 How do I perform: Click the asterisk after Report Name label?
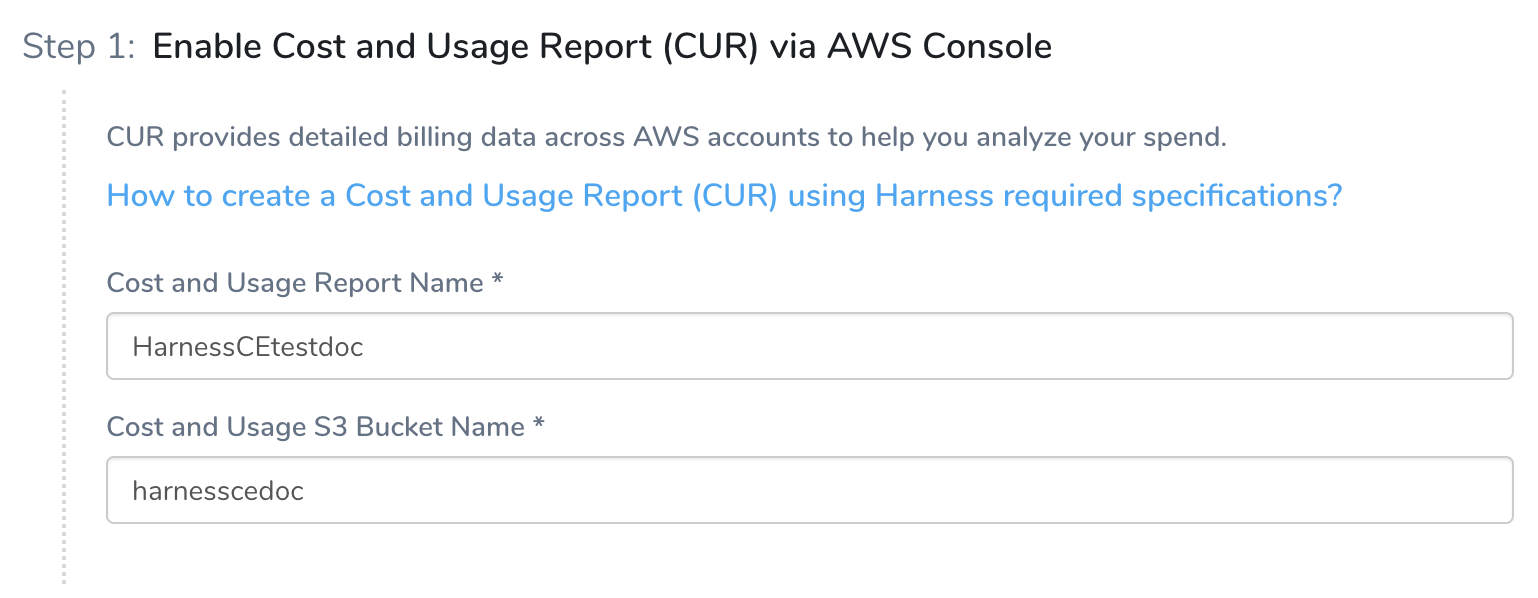point(496,281)
